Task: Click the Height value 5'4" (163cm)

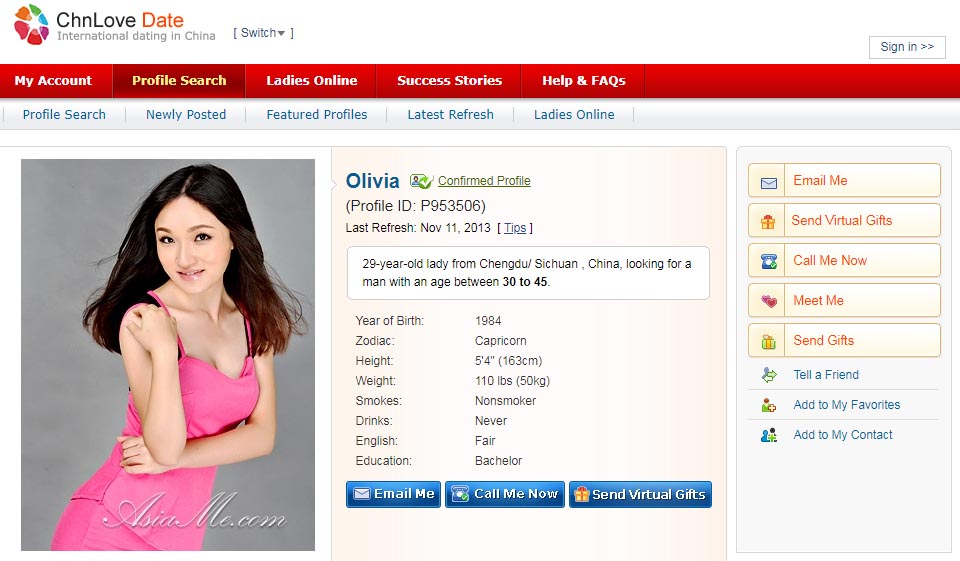Action: point(508,361)
